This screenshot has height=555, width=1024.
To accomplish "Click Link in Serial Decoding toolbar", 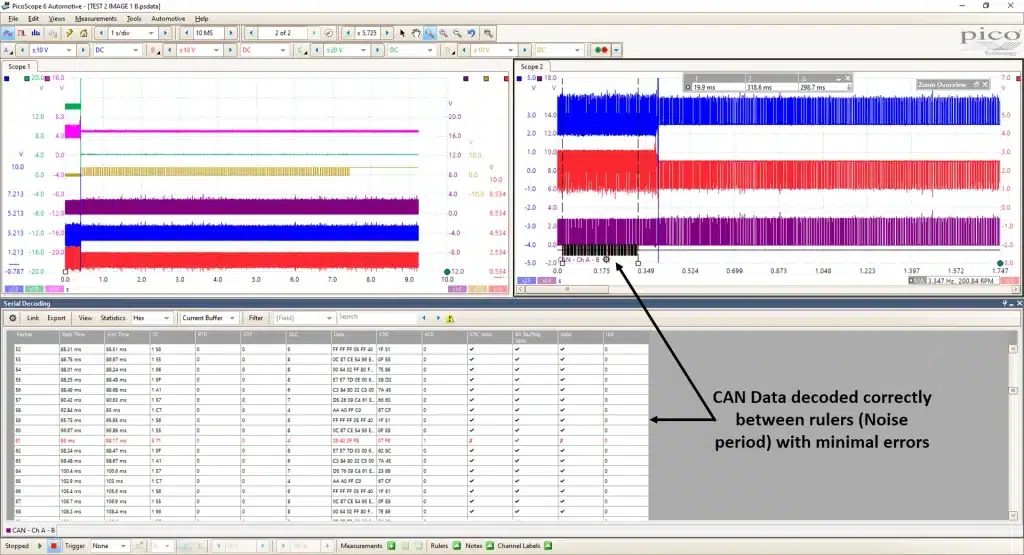I will coord(33,318).
